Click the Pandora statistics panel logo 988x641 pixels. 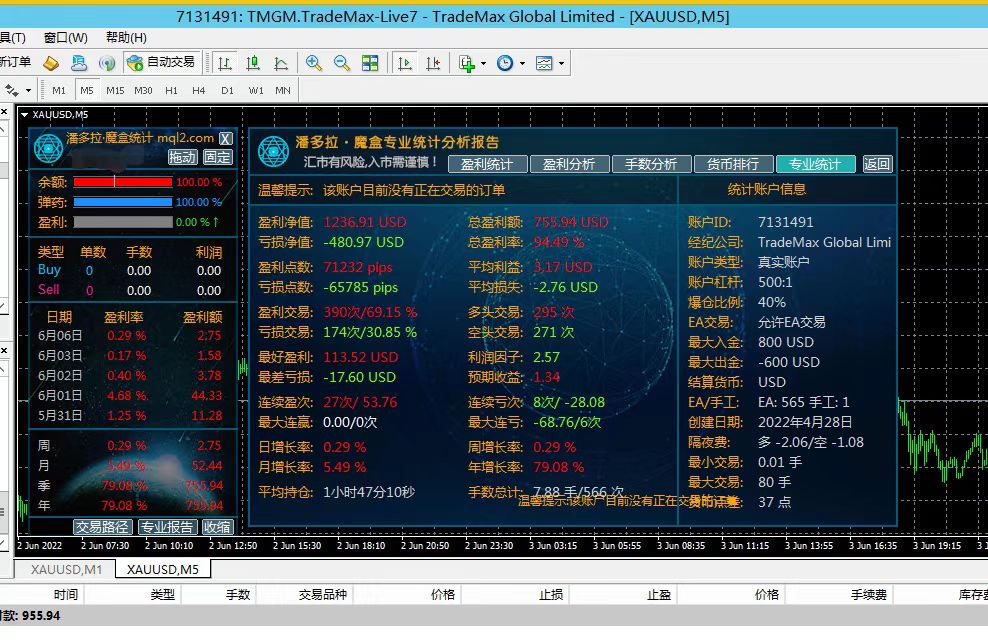[48, 149]
